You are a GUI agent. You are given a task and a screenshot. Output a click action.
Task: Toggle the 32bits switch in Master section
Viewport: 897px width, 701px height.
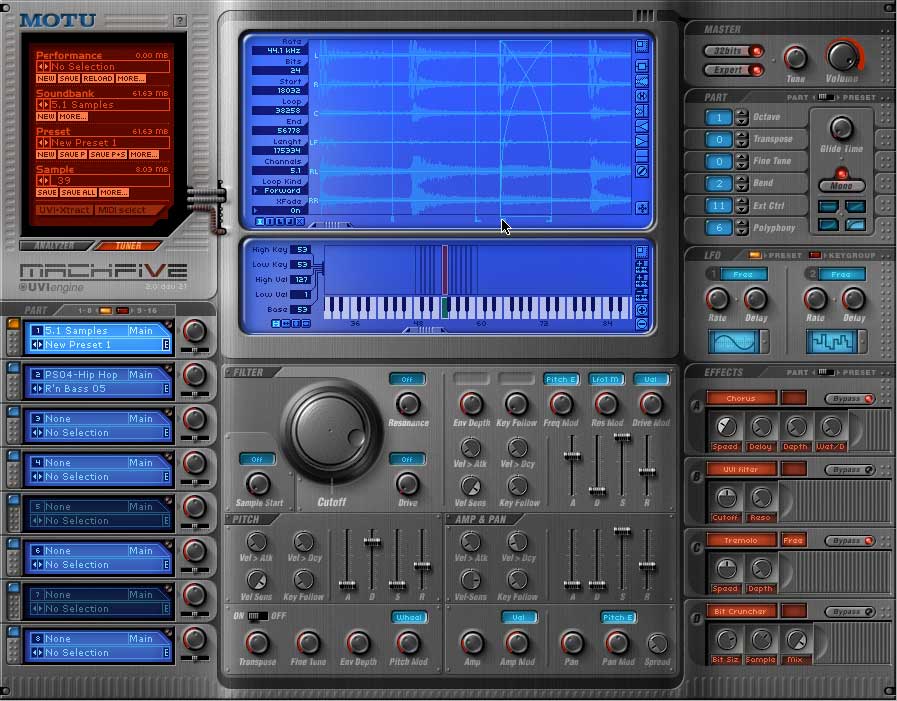point(734,51)
